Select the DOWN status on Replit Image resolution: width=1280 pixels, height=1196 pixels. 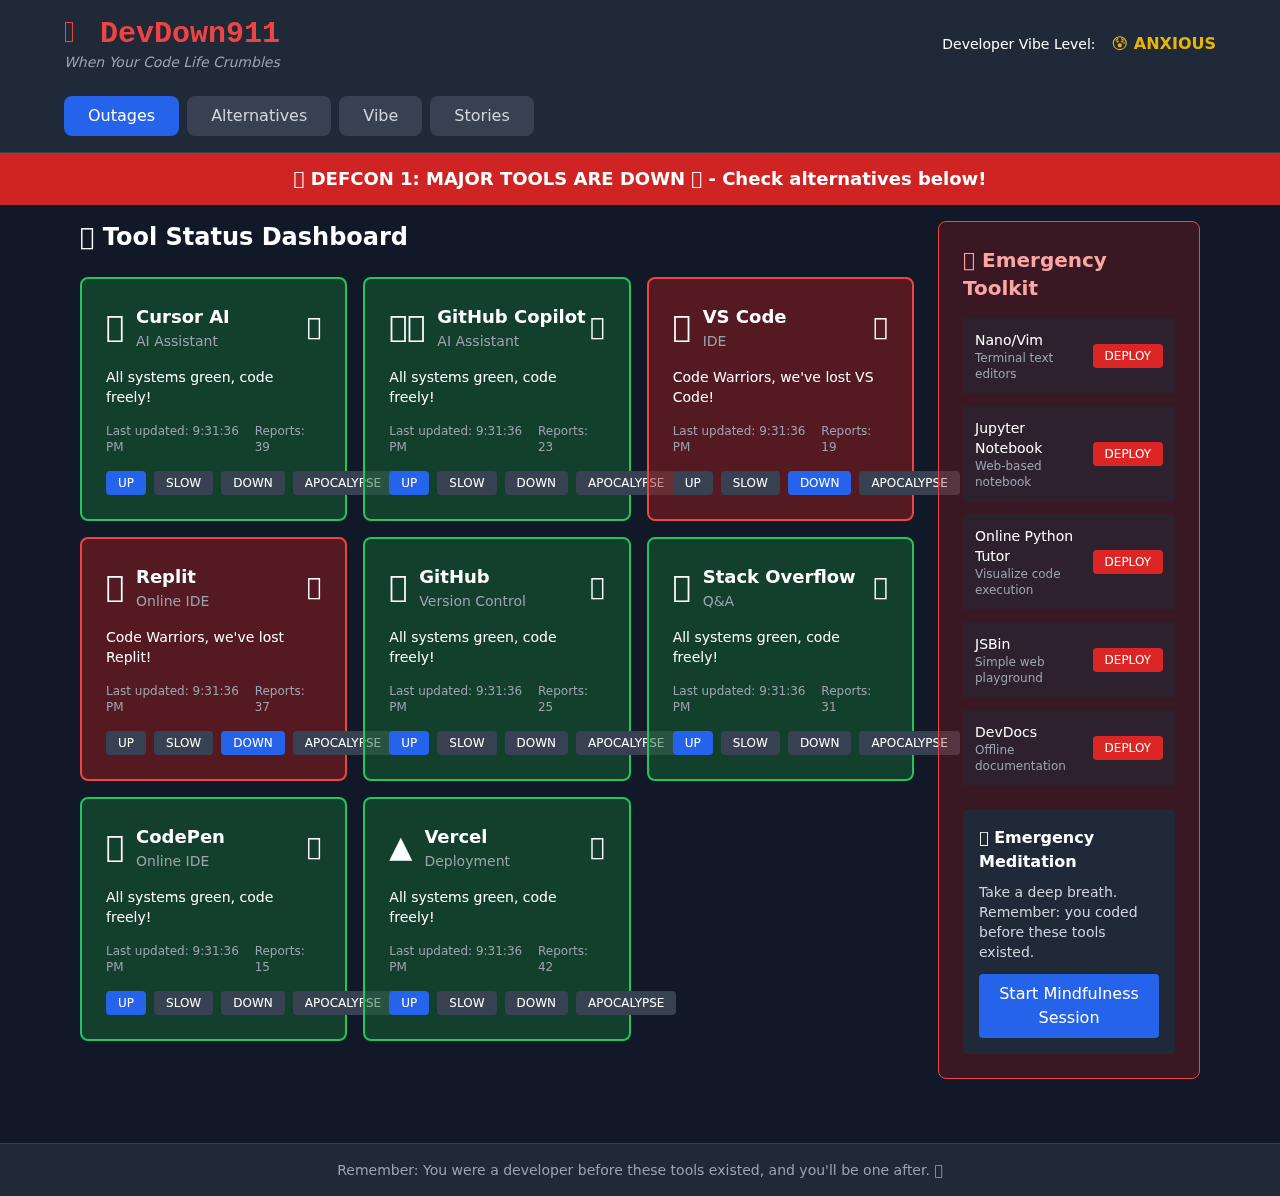[x=253, y=743]
